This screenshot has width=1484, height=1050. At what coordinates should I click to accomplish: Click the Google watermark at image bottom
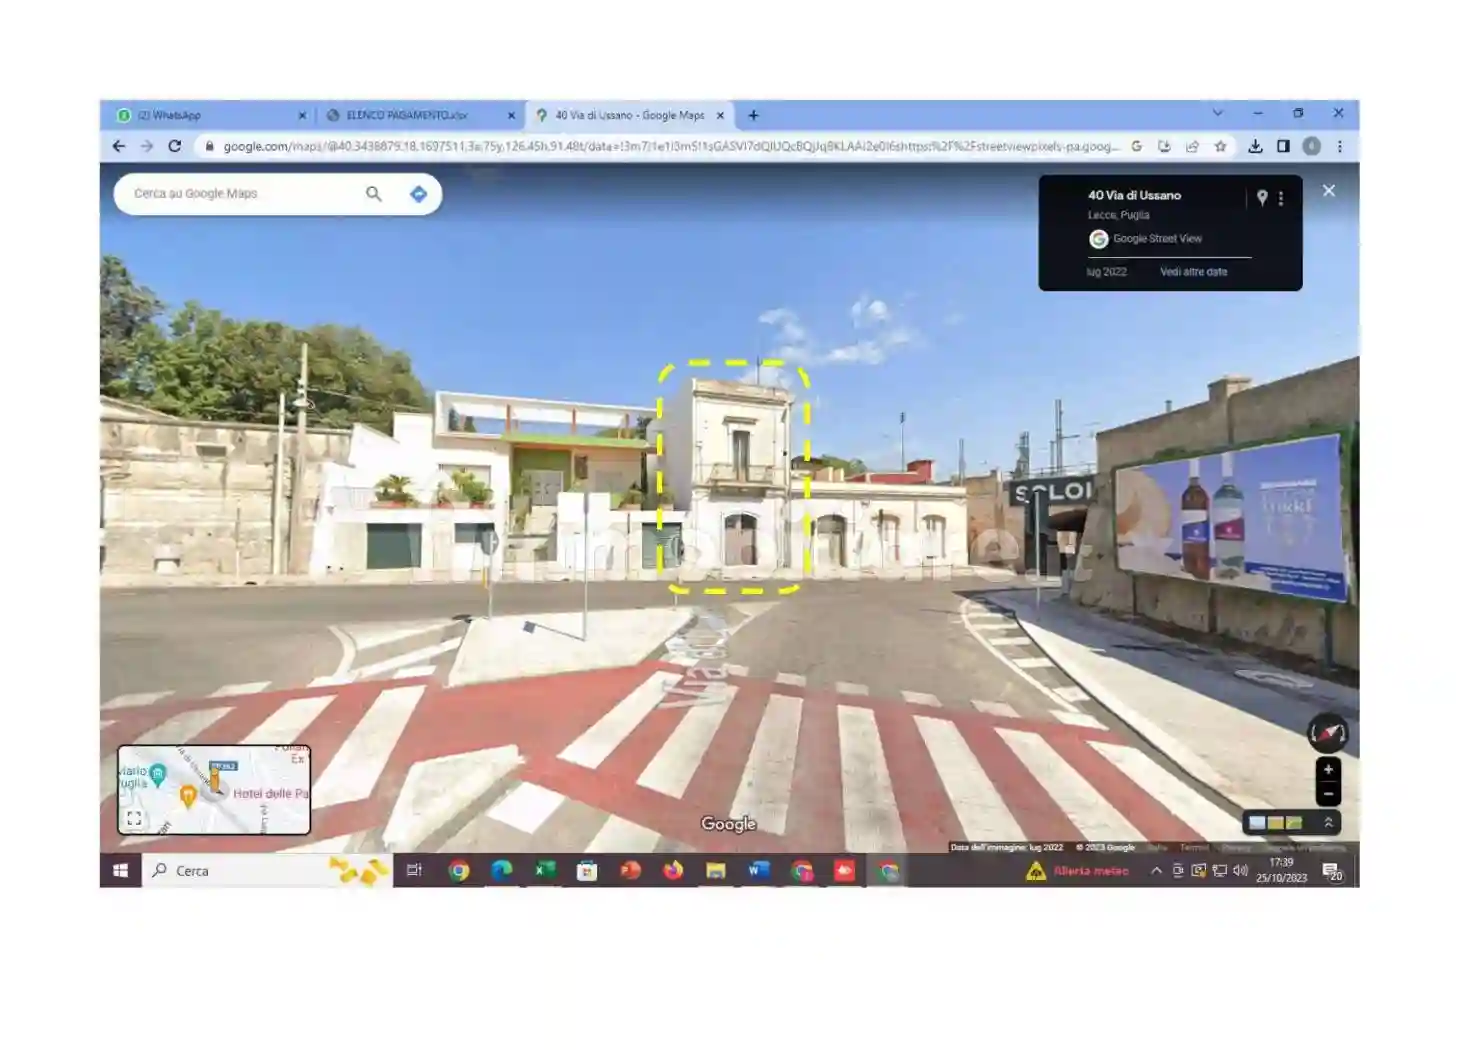click(x=730, y=824)
